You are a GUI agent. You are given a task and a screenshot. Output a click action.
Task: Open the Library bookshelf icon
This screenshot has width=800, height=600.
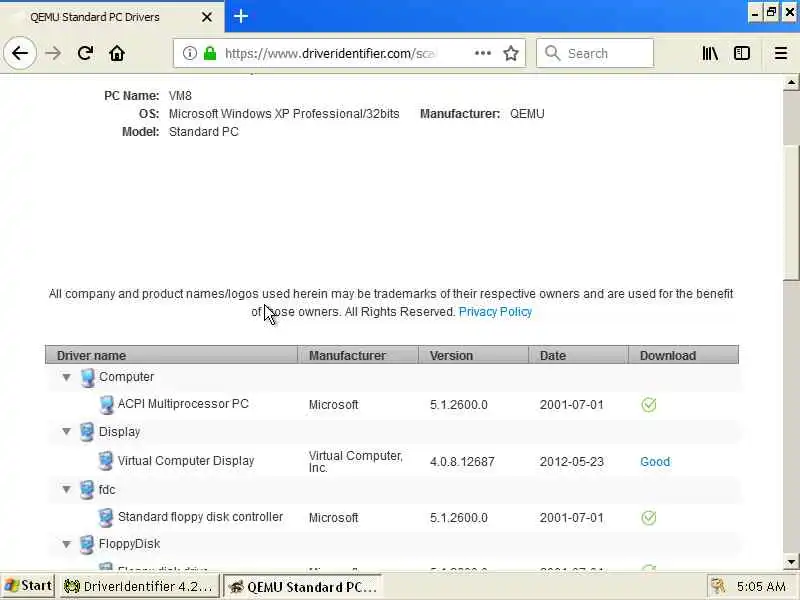pyautogui.click(x=710, y=53)
